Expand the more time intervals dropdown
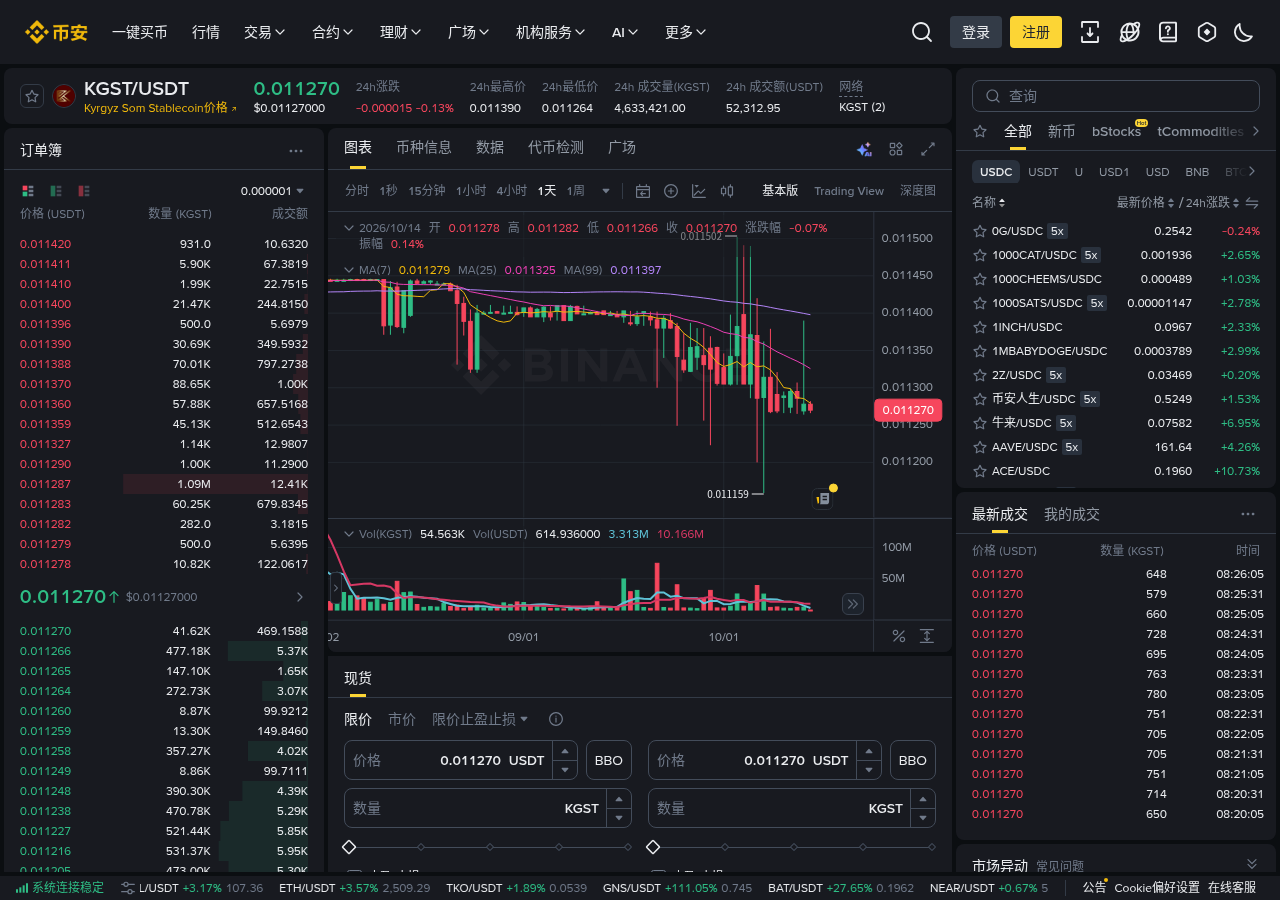1280x900 pixels. pyautogui.click(x=605, y=191)
